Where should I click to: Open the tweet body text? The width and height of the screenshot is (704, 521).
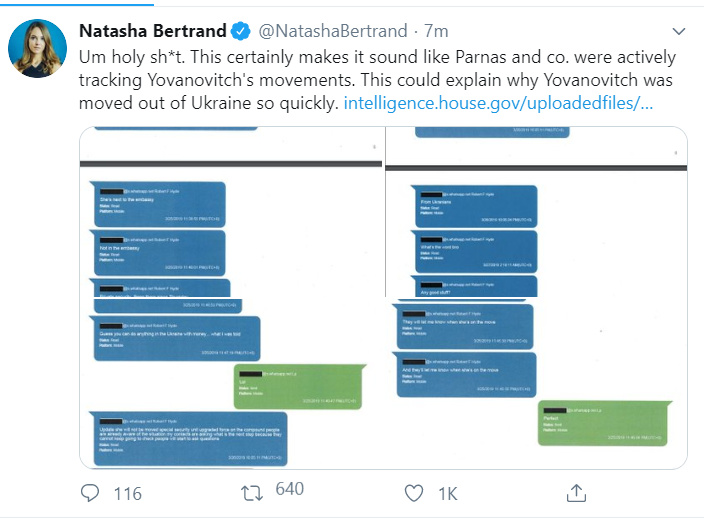tap(360, 80)
